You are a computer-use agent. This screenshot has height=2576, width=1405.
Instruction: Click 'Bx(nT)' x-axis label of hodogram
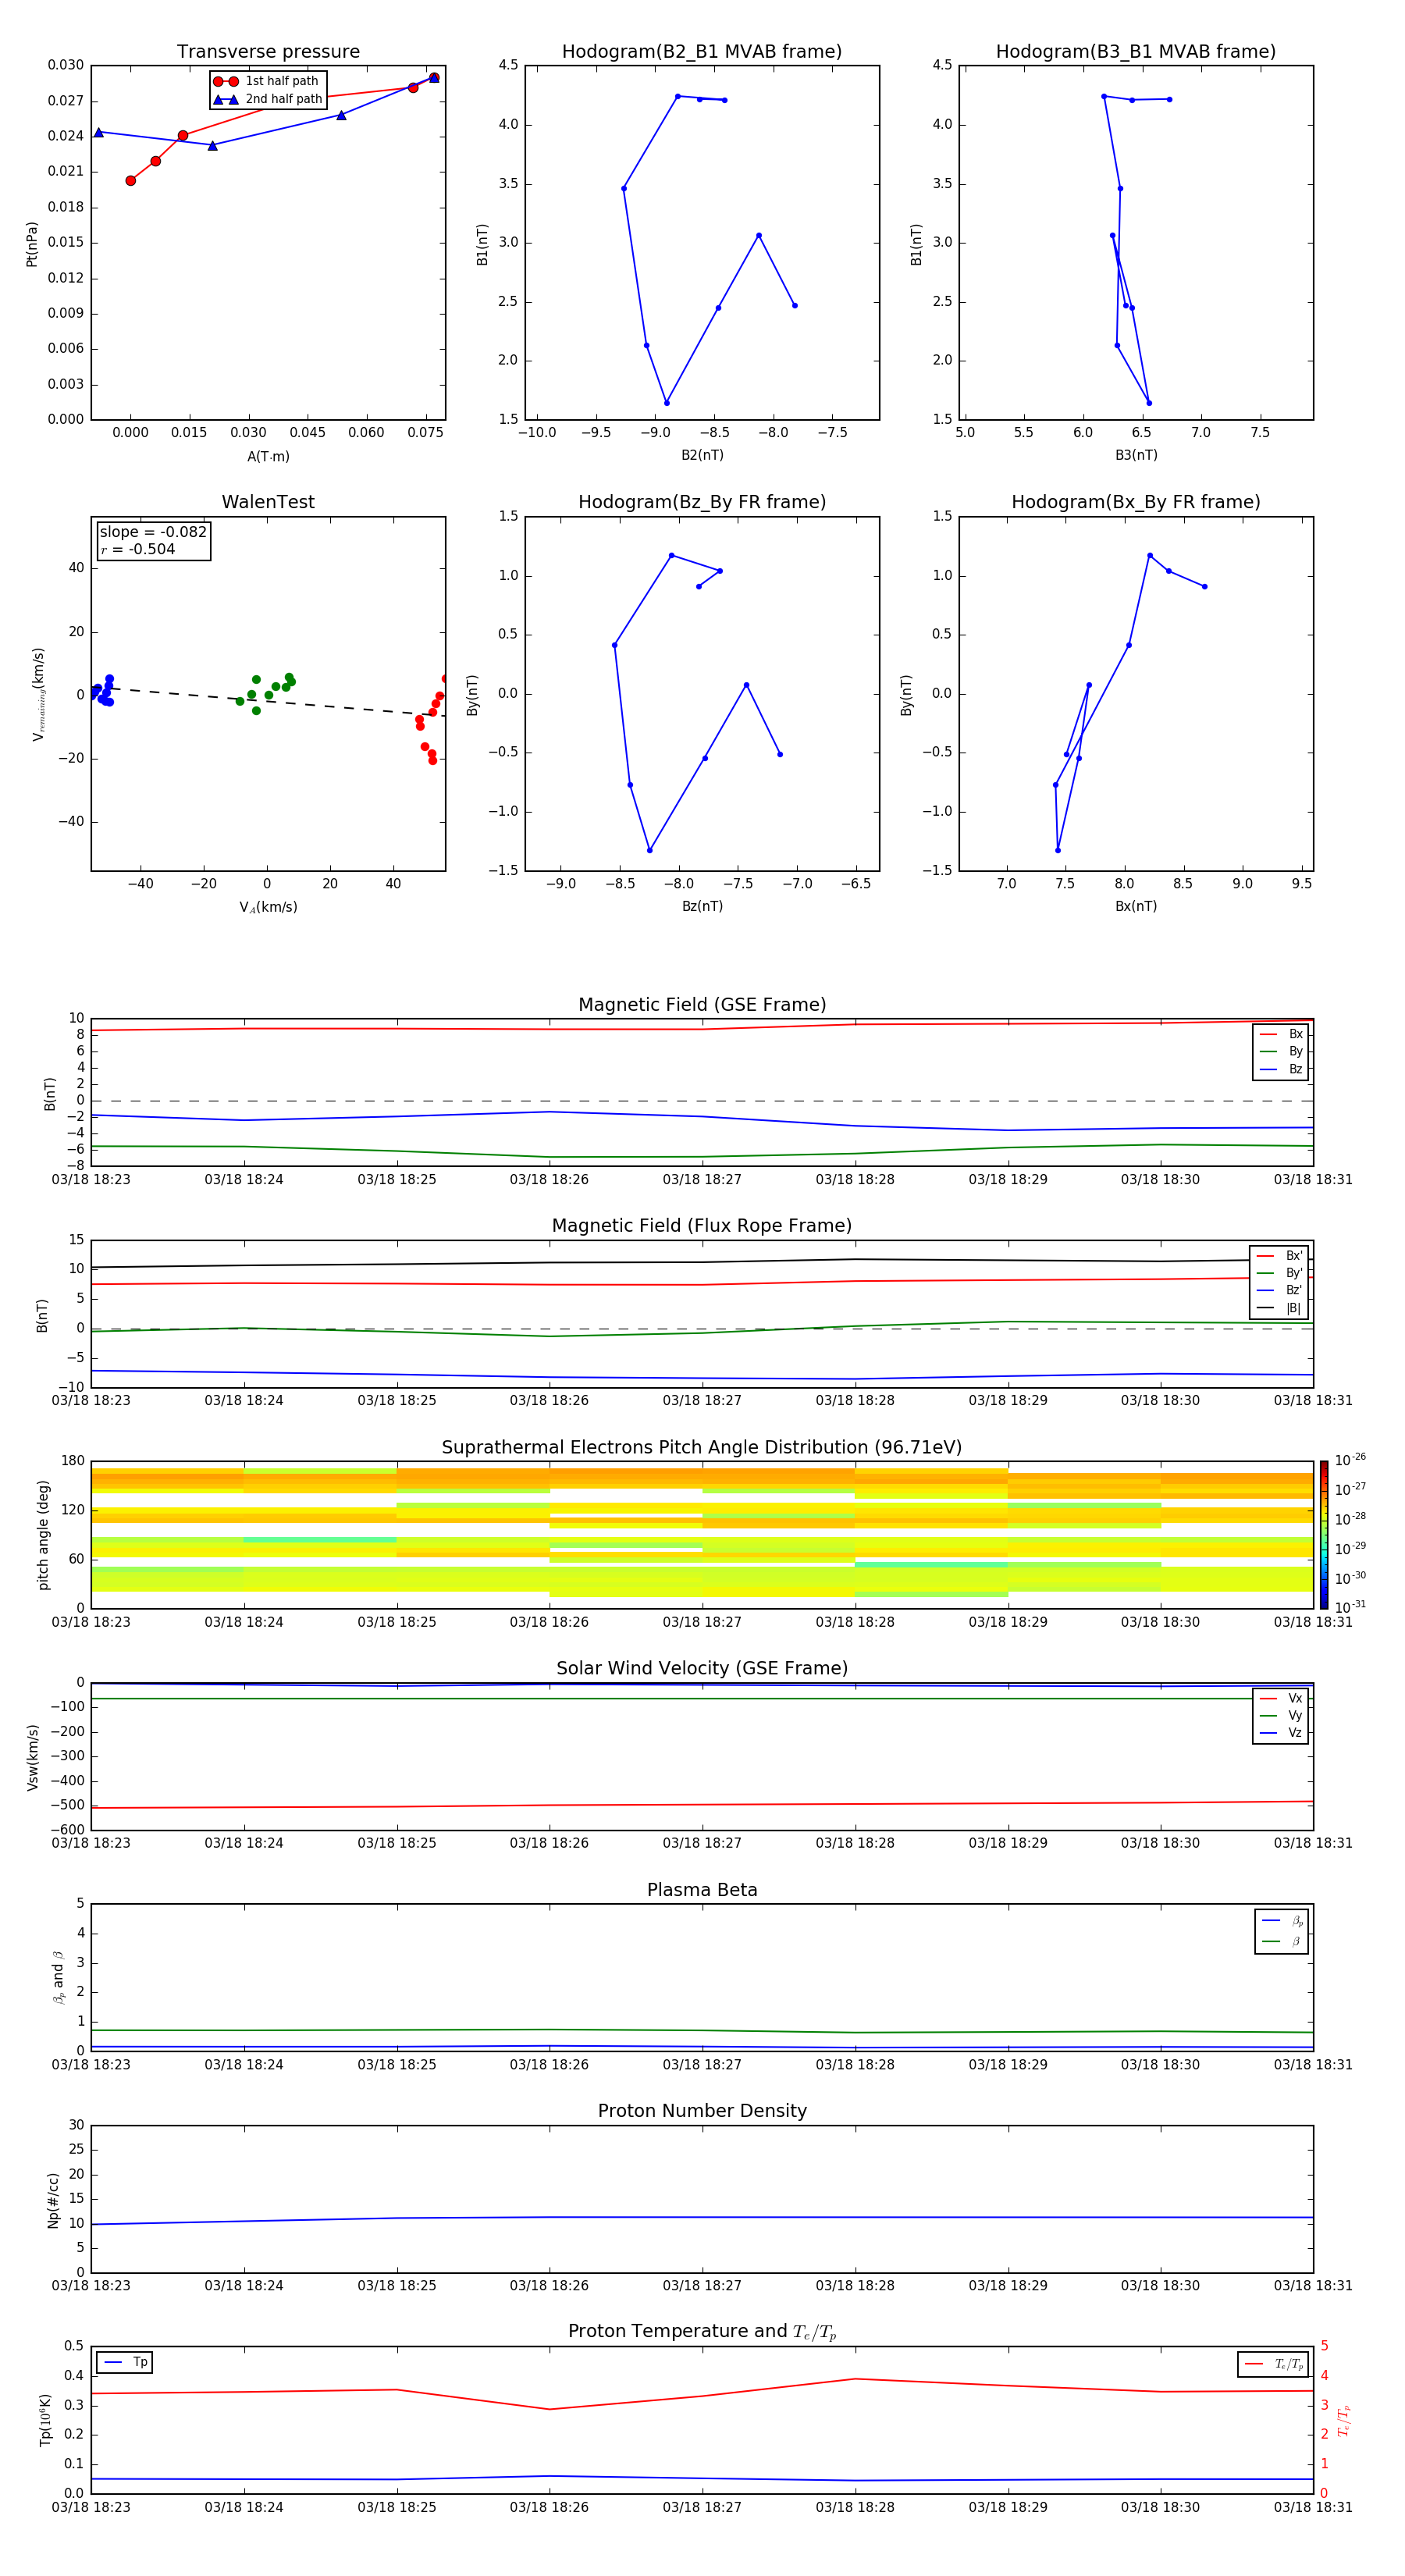[x=1136, y=906]
